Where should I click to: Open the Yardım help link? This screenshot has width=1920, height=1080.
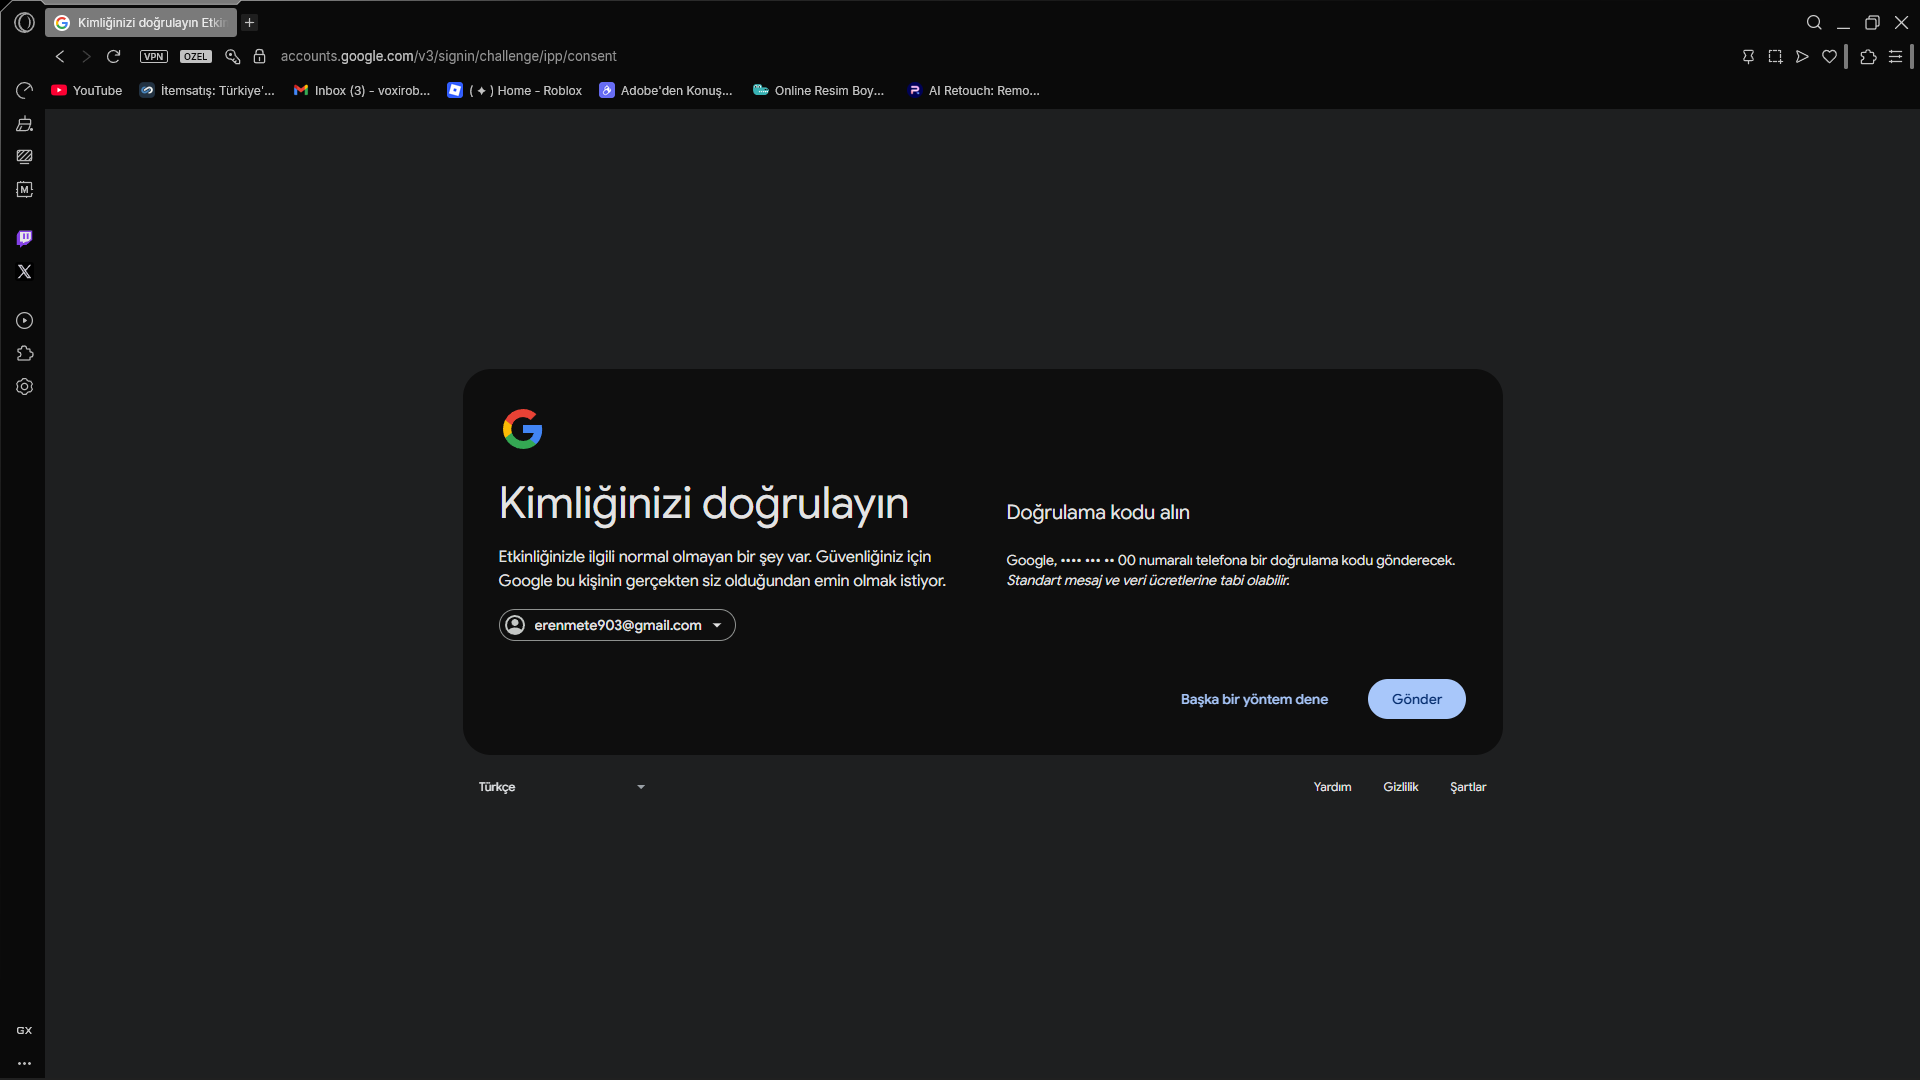click(x=1332, y=787)
